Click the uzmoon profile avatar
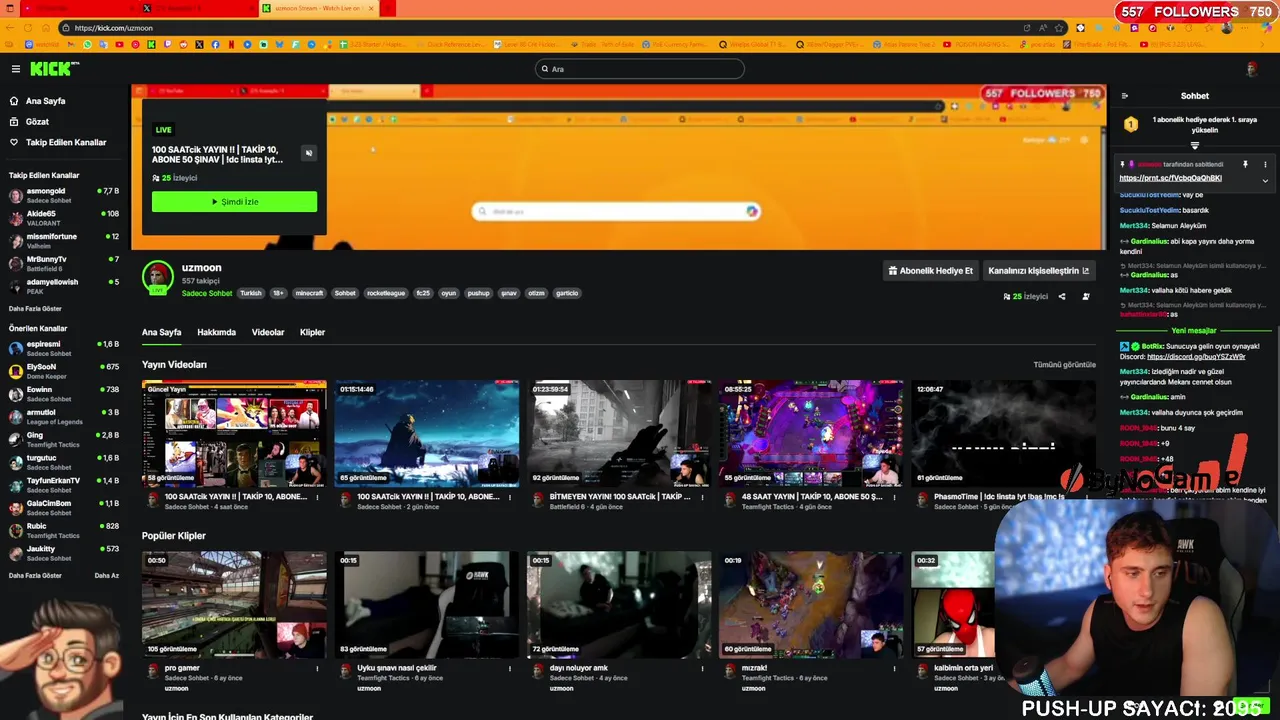The width and height of the screenshot is (1280, 720). [158, 277]
